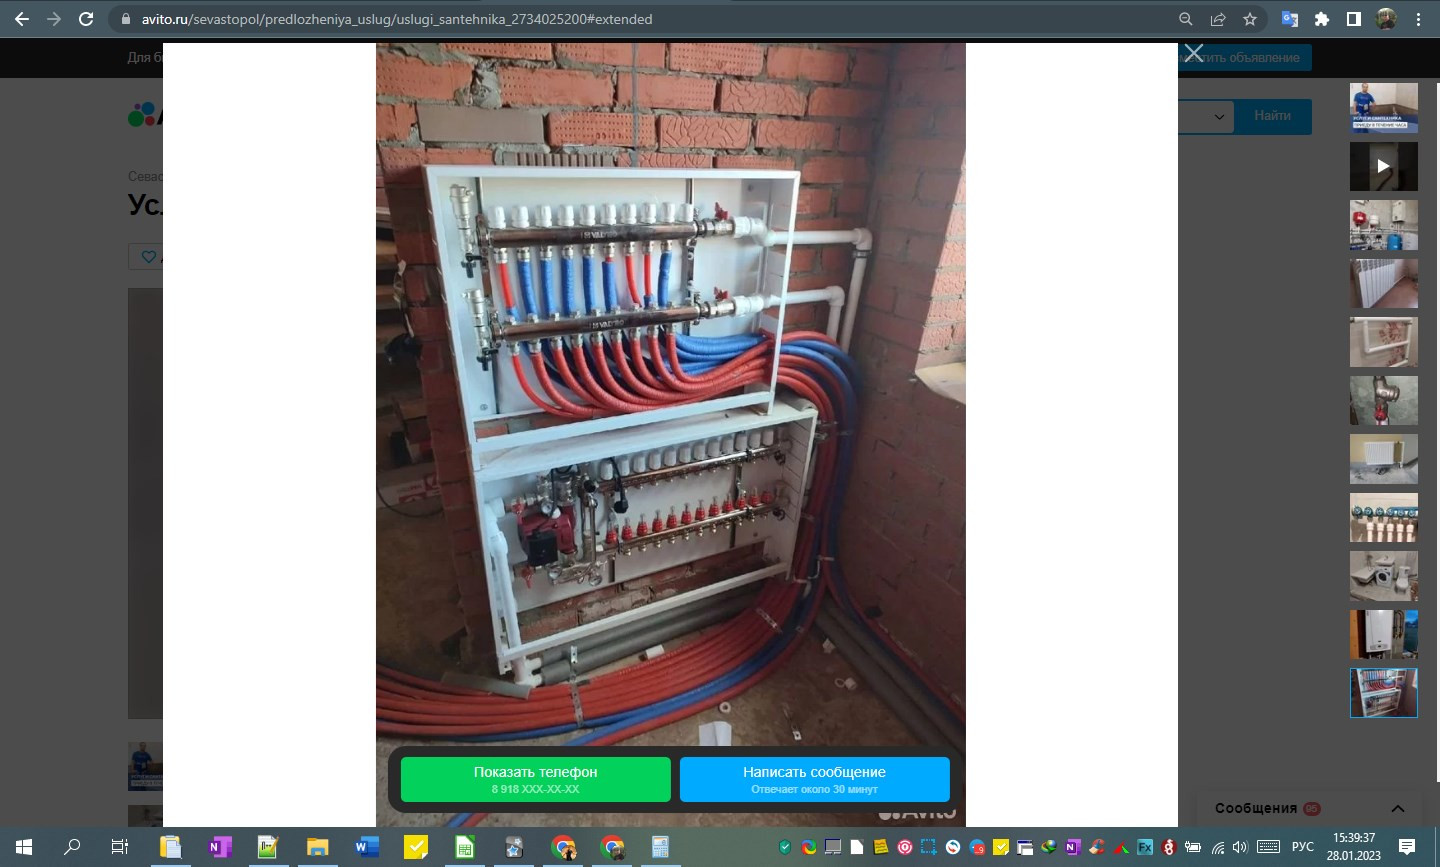Select the panel radiator thumbnail
Image resolution: width=1440 pixels, height=867 pixels.
coord(1384,459)
